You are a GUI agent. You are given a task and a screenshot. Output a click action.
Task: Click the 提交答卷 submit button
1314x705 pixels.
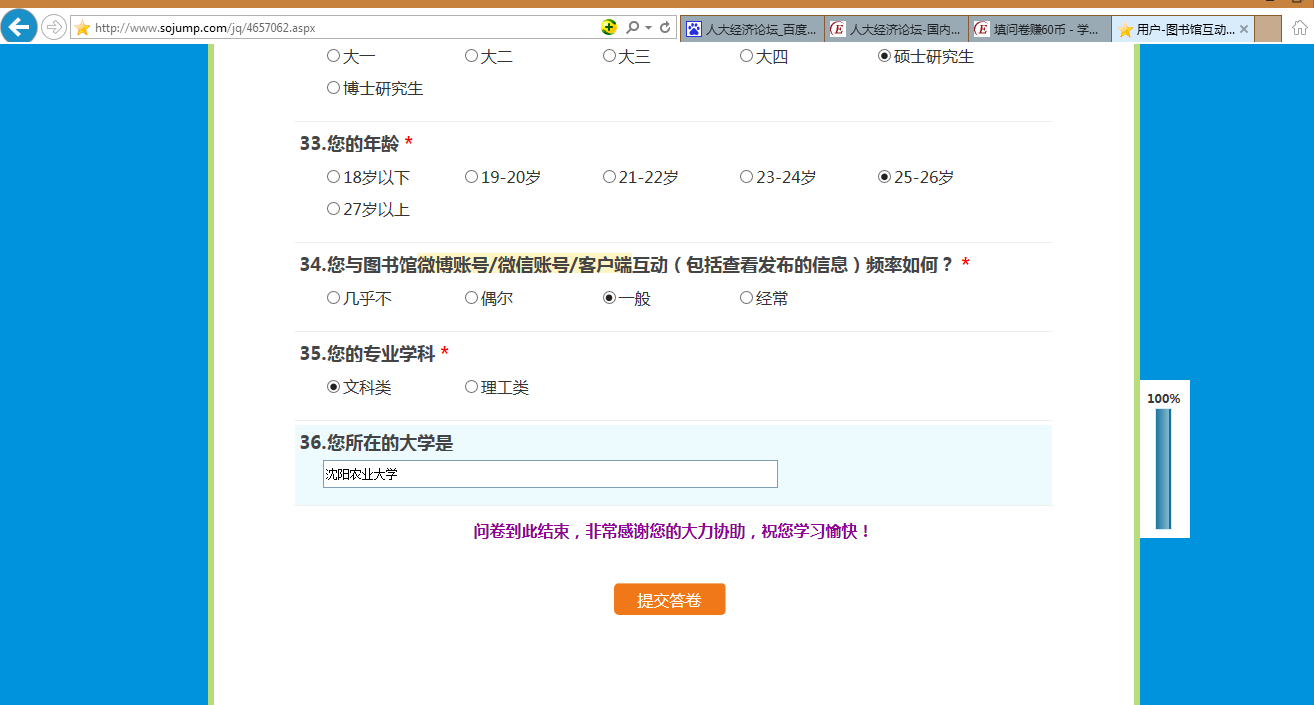tap(669, 600)
